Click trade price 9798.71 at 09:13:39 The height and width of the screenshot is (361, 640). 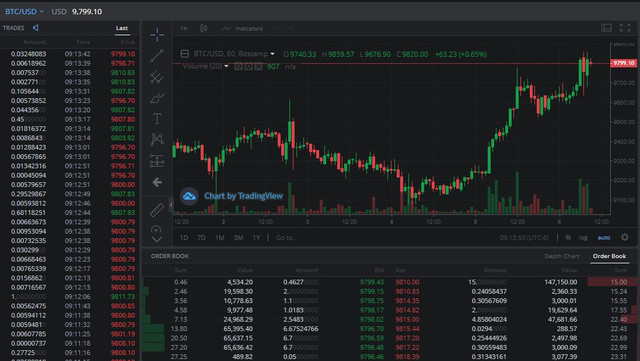coord(122,63)
